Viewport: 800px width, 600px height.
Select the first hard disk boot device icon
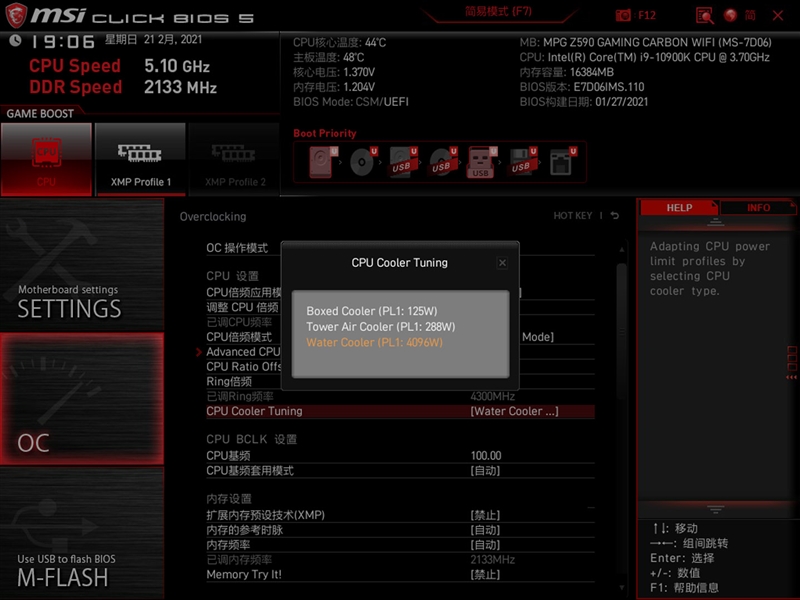click(x=323, y=162)
